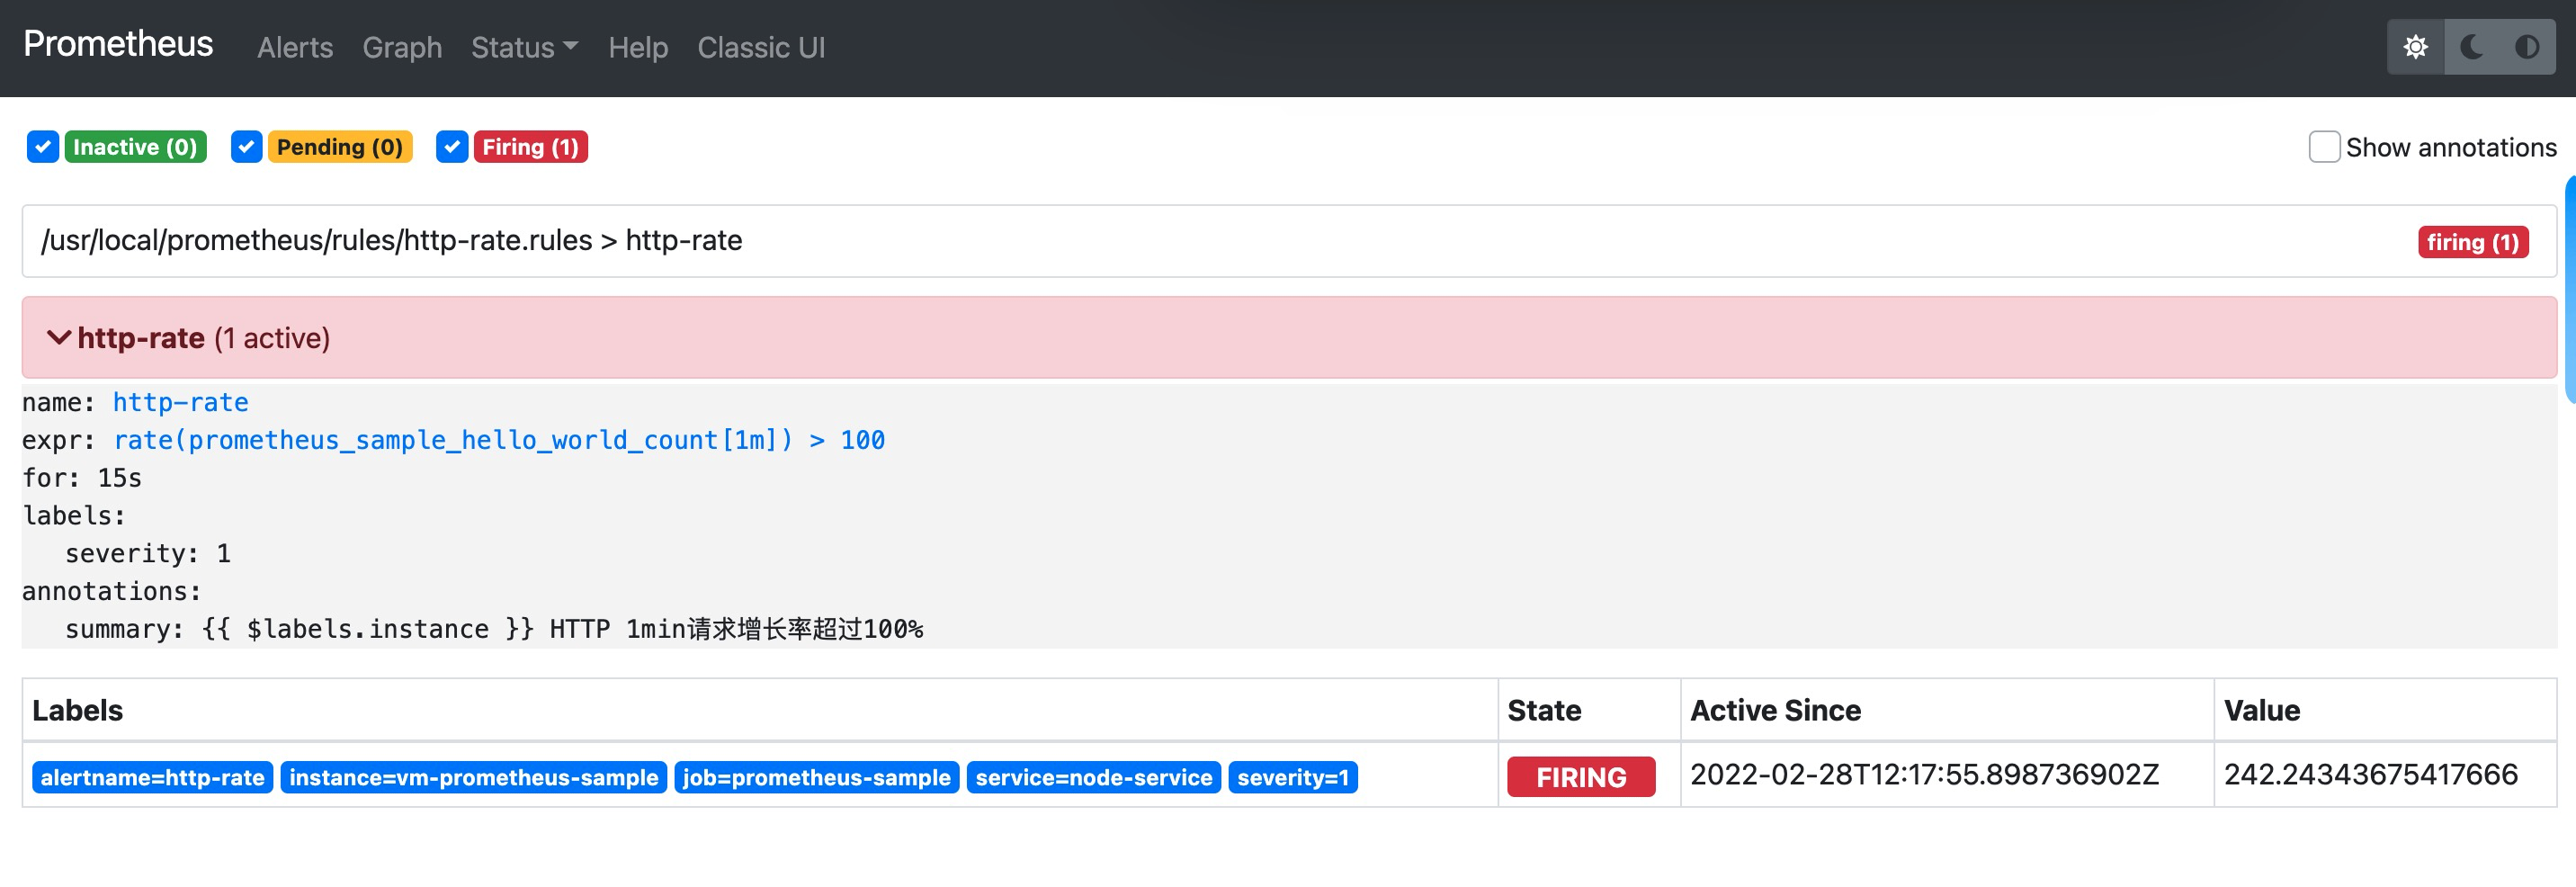The width and height of the screenshot is (2576, 887).
Task: Select the Active Since timestamp cell value
Action: point(1924,774)
